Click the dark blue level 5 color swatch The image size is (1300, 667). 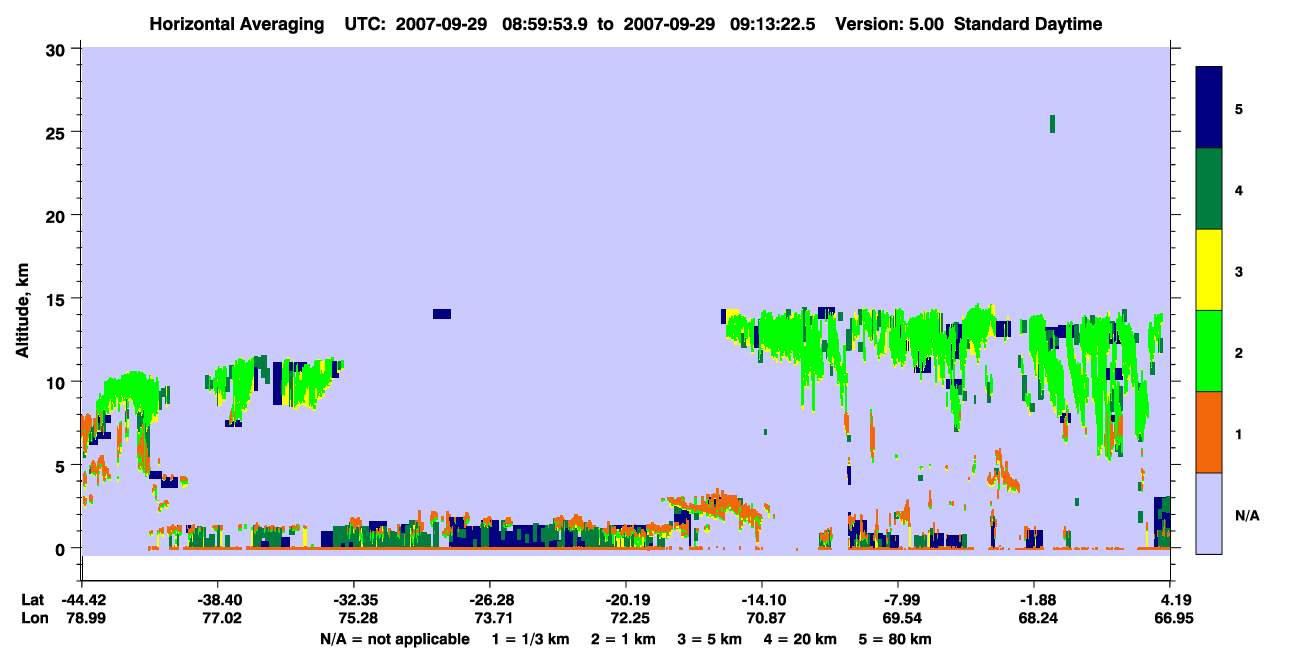(1209, 107)
